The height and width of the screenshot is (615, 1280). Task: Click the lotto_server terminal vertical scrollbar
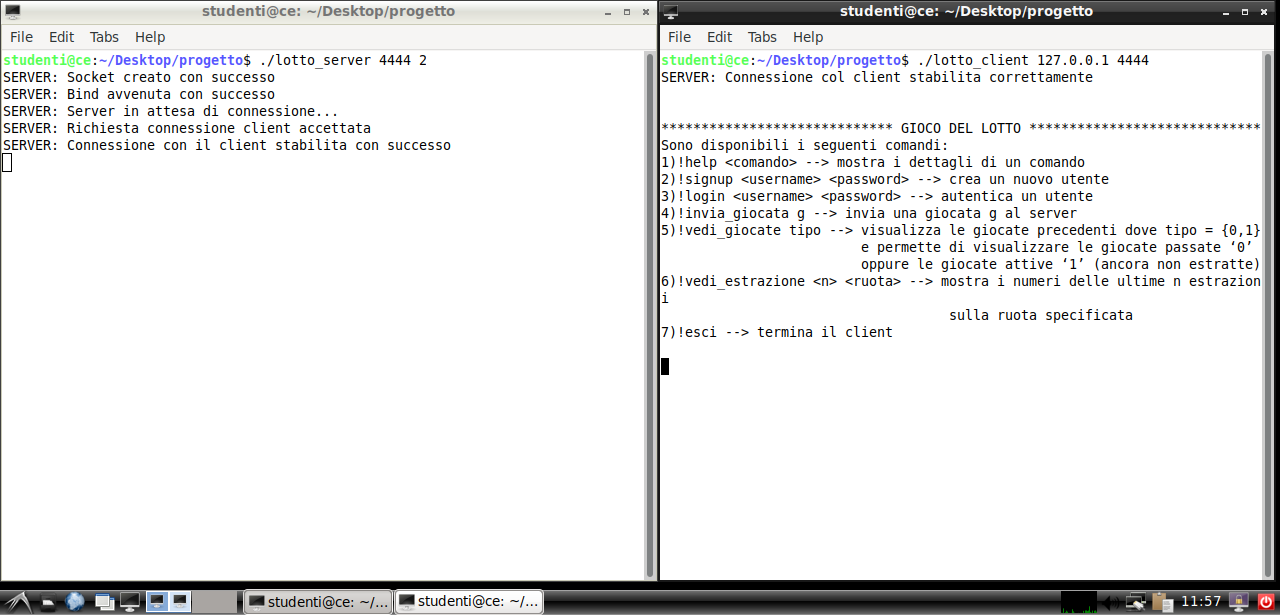pyautogui.click(x=650, y=313)
